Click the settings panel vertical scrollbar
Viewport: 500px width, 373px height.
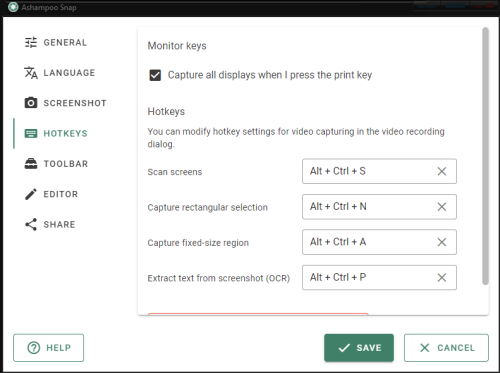click(485, 156)
